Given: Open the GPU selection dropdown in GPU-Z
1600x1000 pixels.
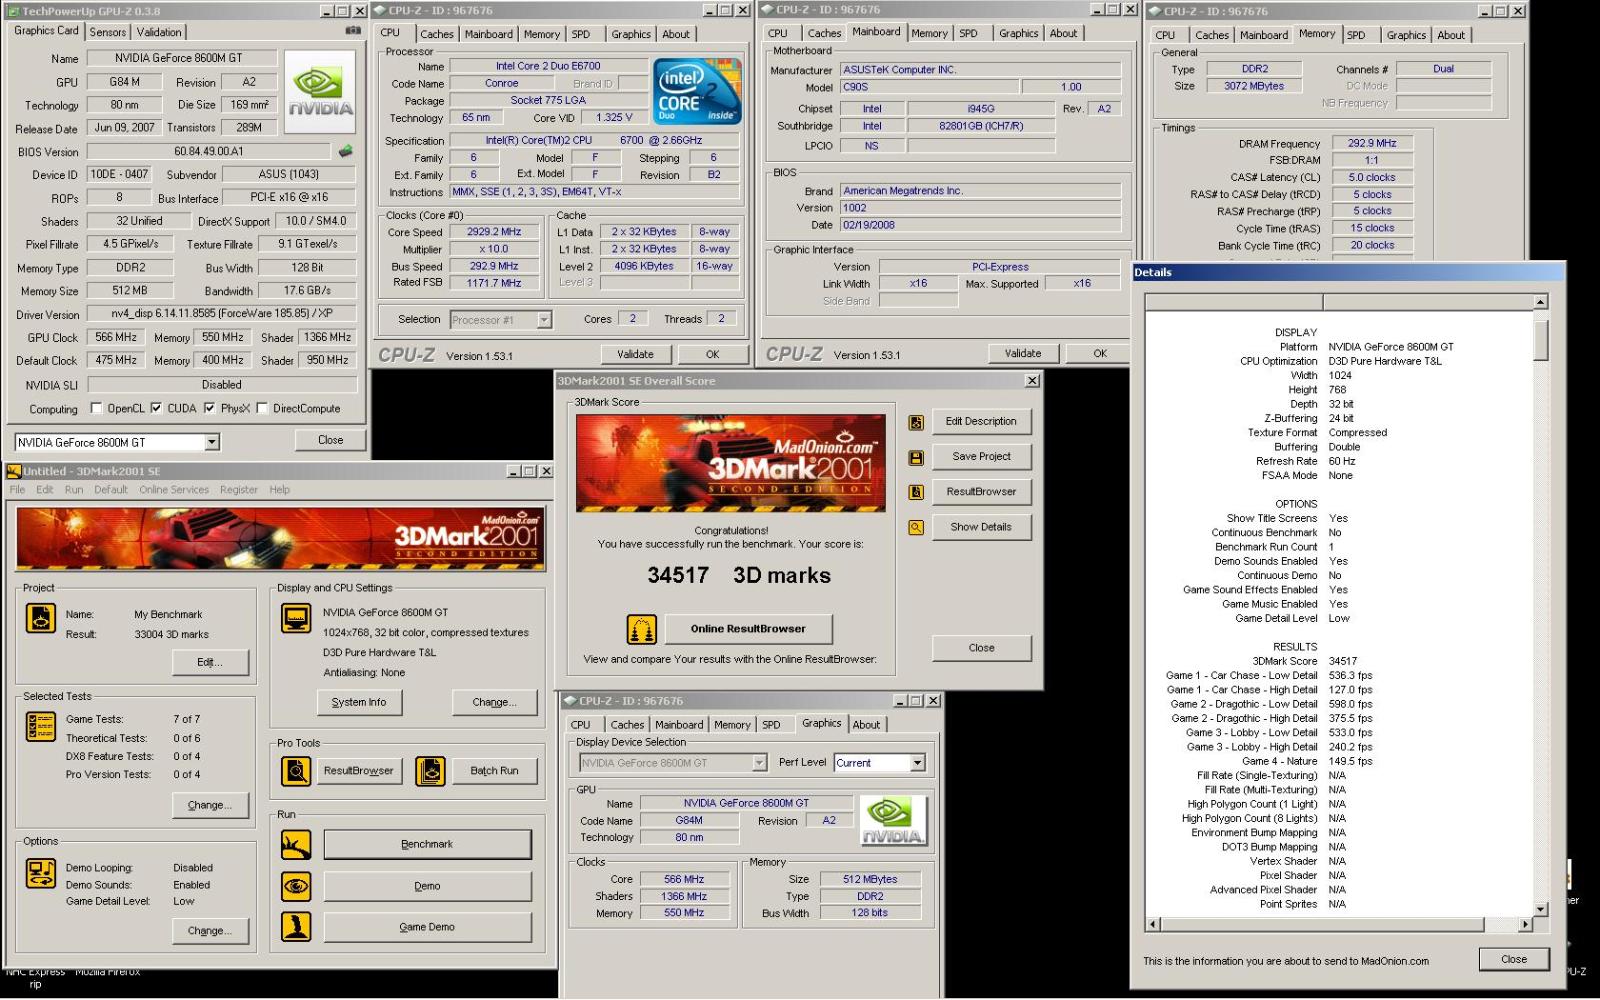Looking at the screenshot, I should pos(211,442).
